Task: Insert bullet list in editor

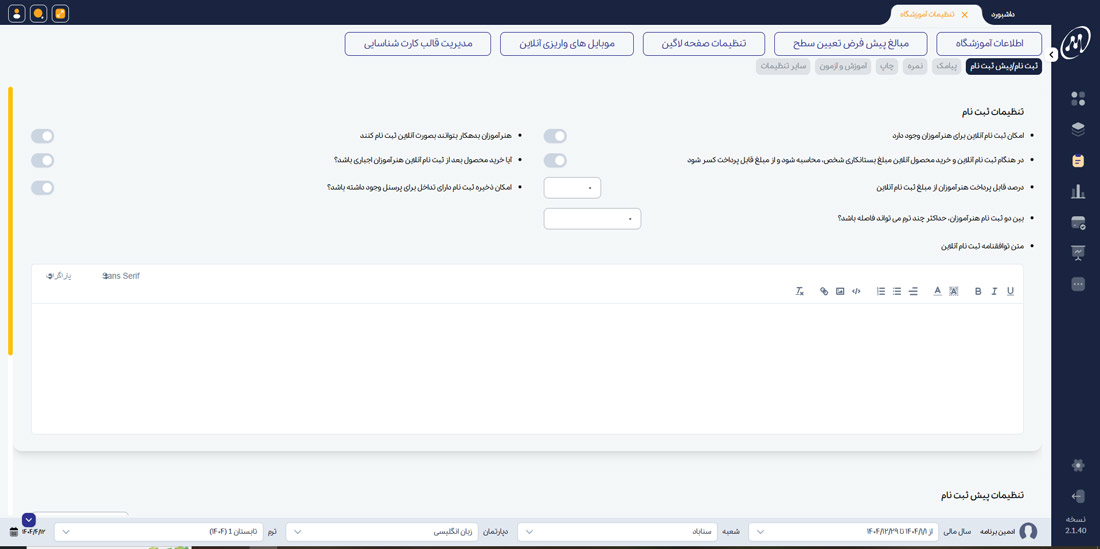Action: point(897,292)
